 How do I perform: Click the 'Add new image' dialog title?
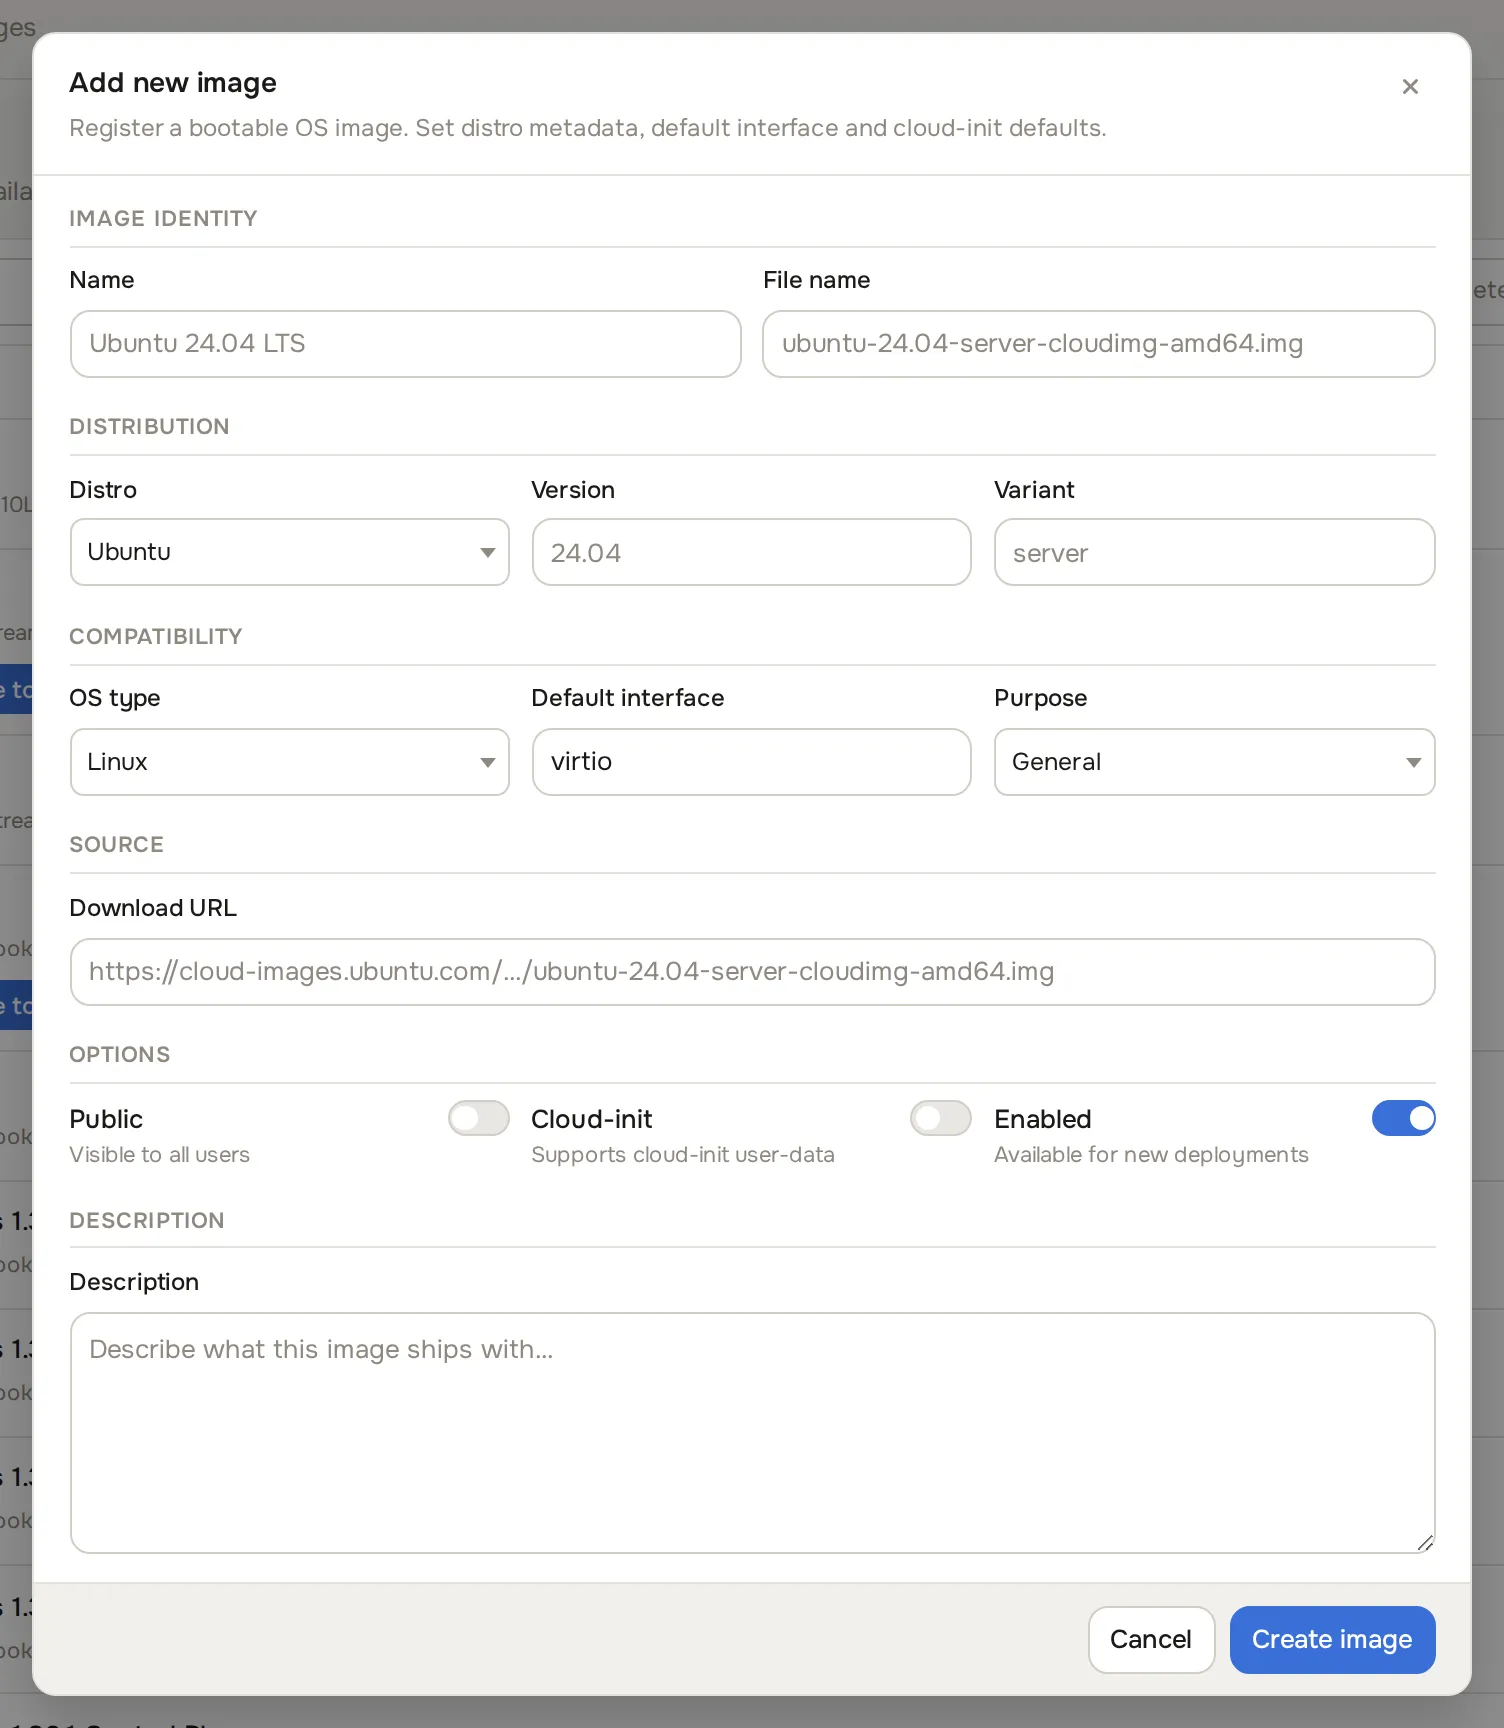(x=173, y=83)
